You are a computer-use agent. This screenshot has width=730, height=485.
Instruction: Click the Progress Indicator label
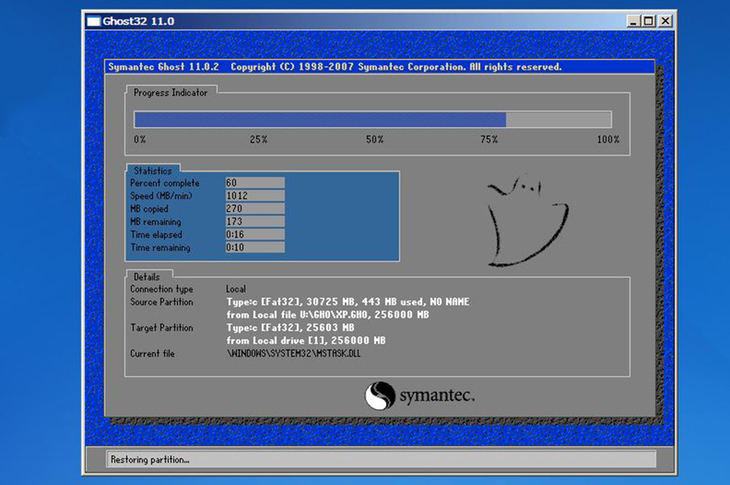(170, 93)
